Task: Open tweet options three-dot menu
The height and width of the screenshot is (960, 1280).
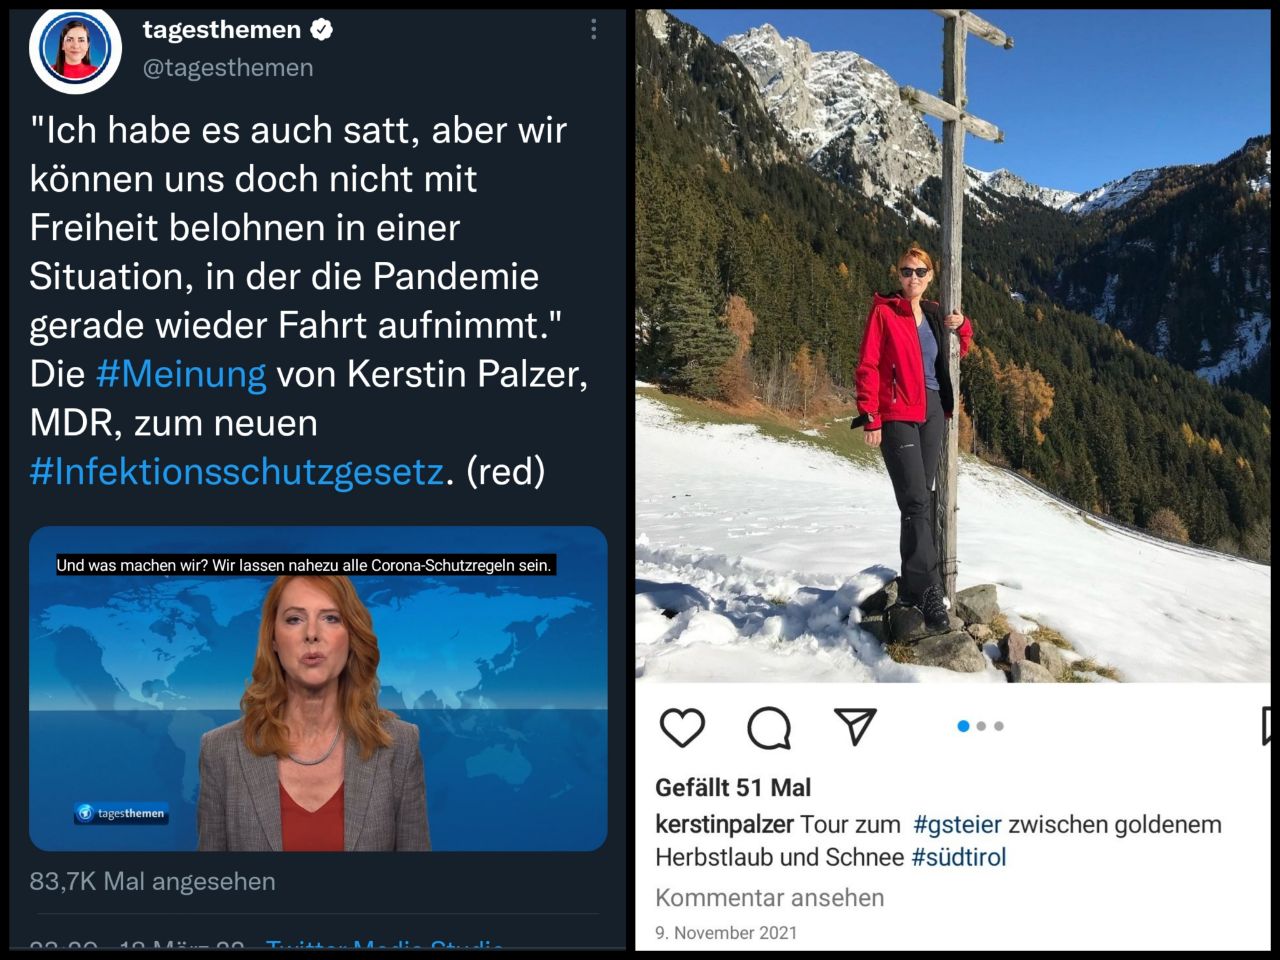Action: [593, 29]
